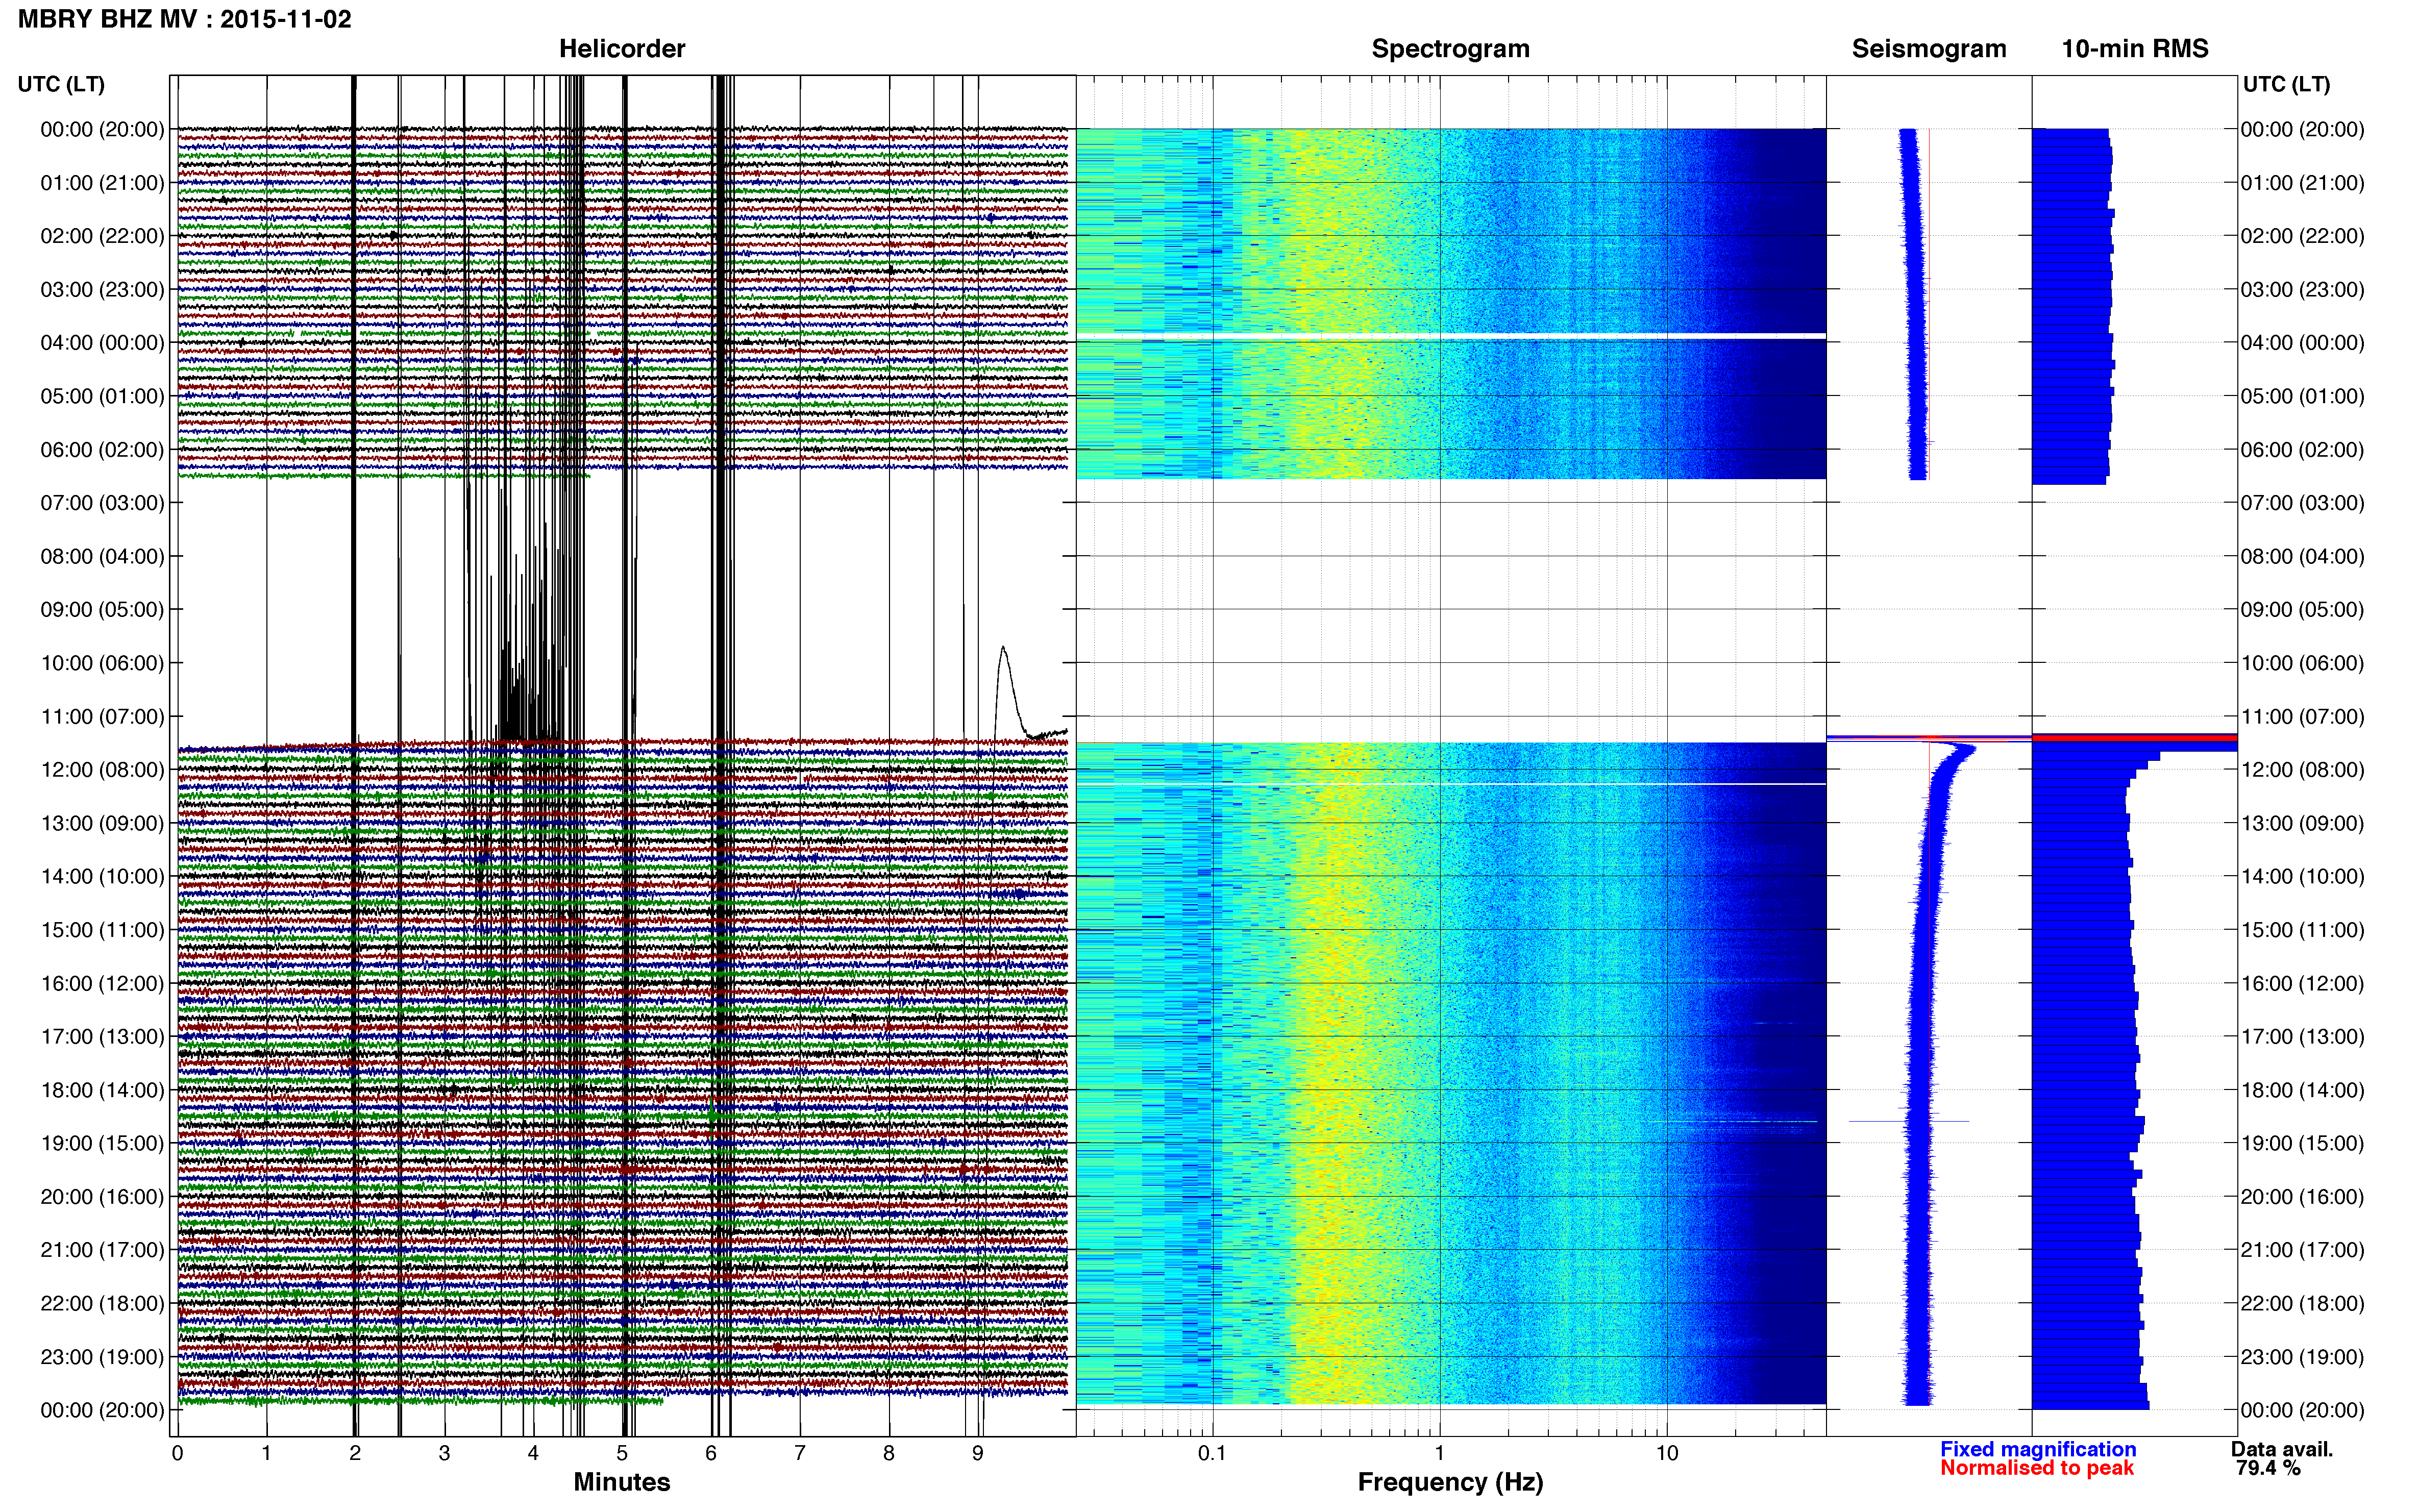Click the Data avail. label
This screenshot has height=1512, width=2419.
(2282, 1449)
